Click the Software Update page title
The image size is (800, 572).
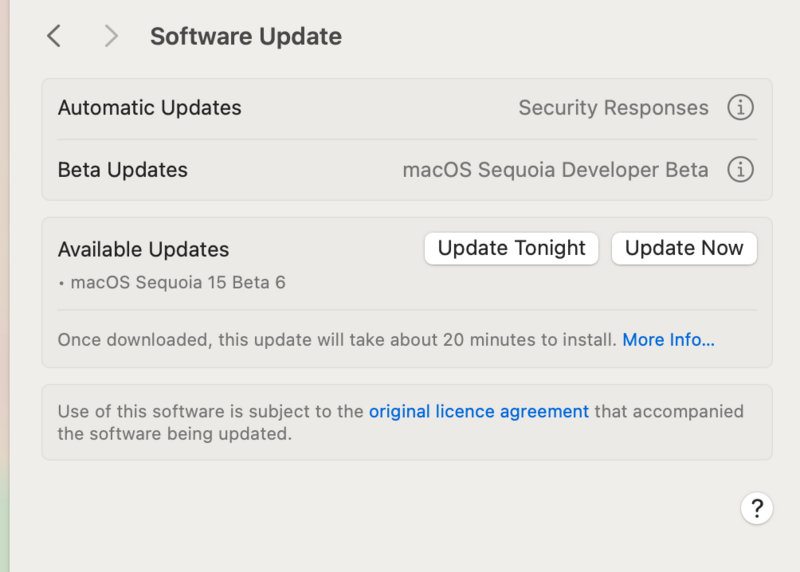point(245,37)
